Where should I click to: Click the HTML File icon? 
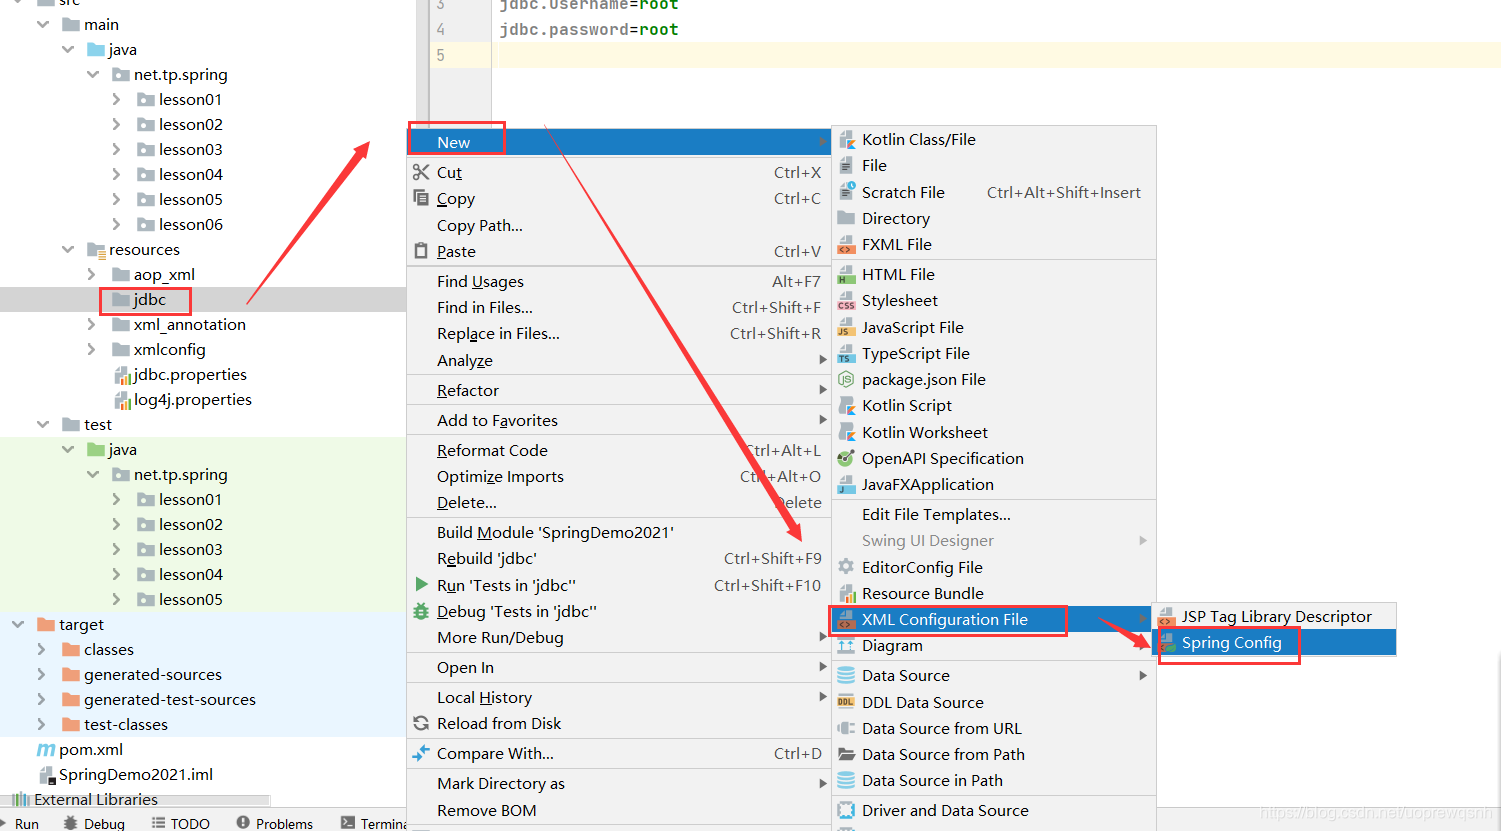pos(846,275)
